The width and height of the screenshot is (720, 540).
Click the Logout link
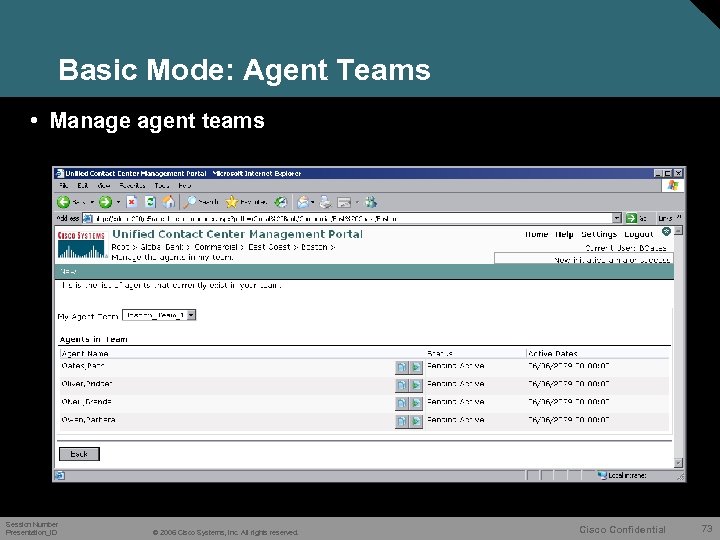[x=639, y=234]
